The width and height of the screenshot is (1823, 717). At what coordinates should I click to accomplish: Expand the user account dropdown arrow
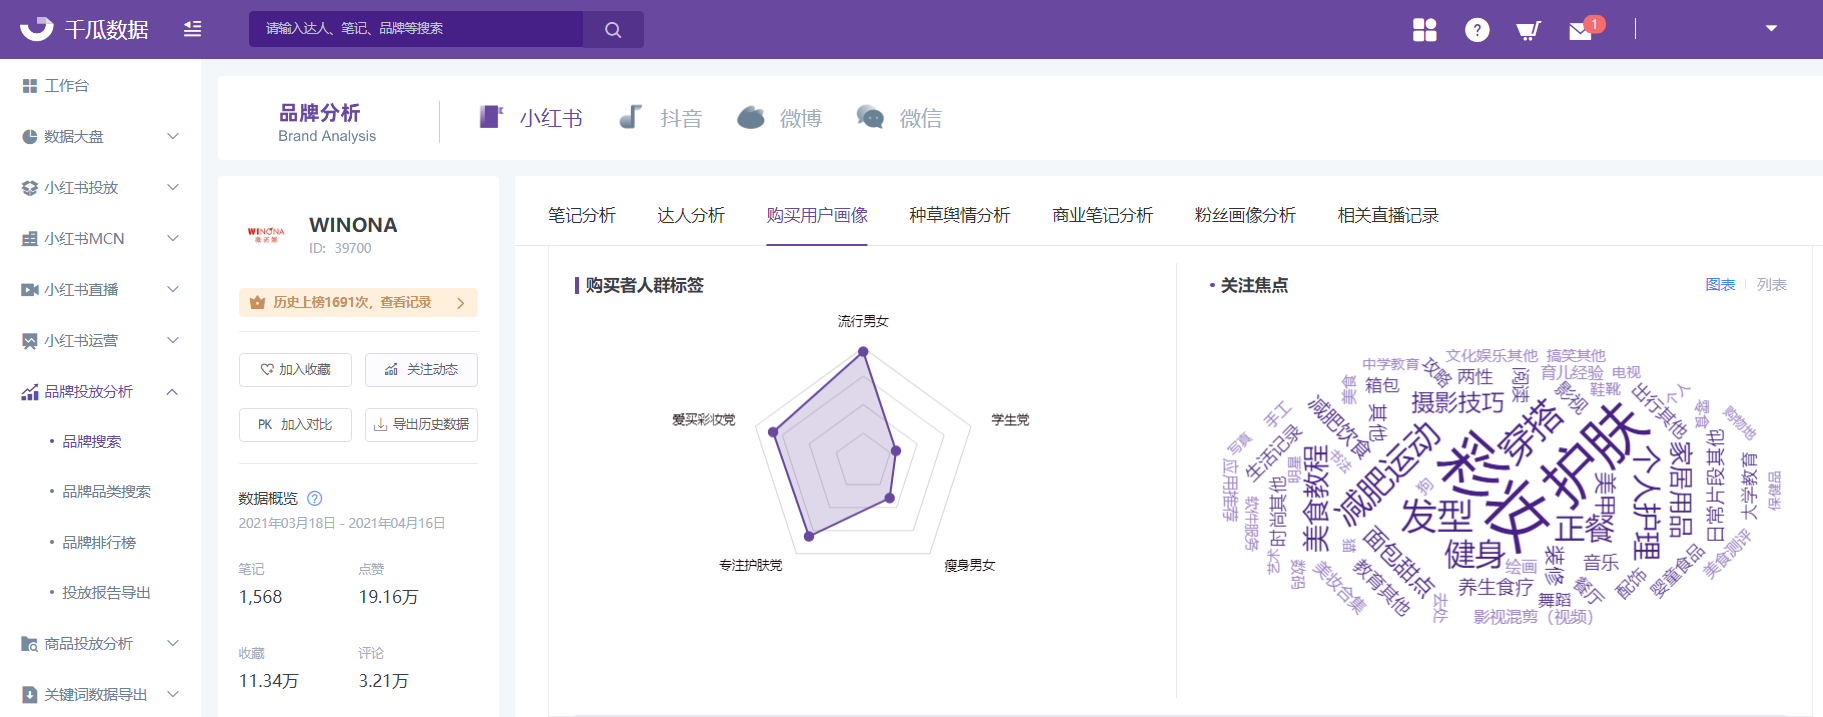point(1771,28)
